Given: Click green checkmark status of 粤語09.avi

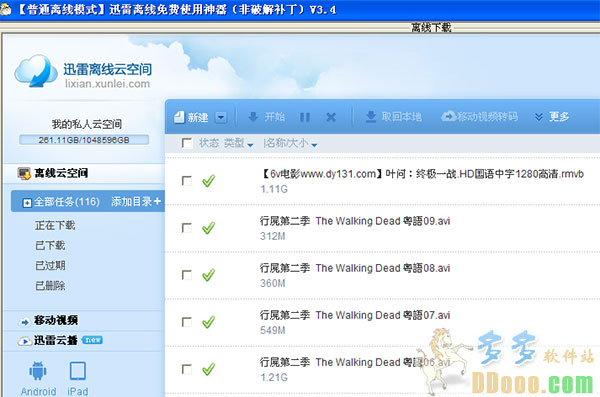Looking at the screenshot, I should [209, 228].
